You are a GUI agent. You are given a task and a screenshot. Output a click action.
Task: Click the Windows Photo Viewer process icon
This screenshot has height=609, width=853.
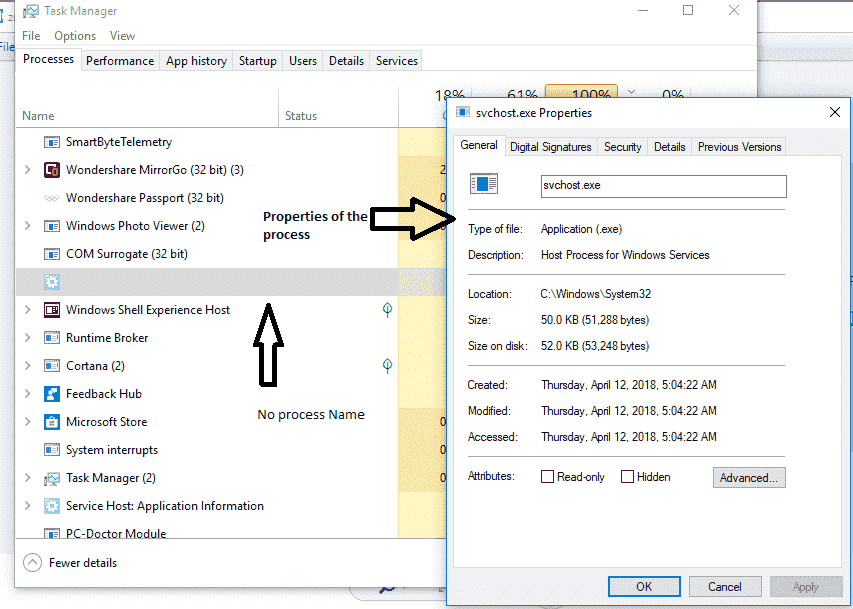tap(52, 226)
